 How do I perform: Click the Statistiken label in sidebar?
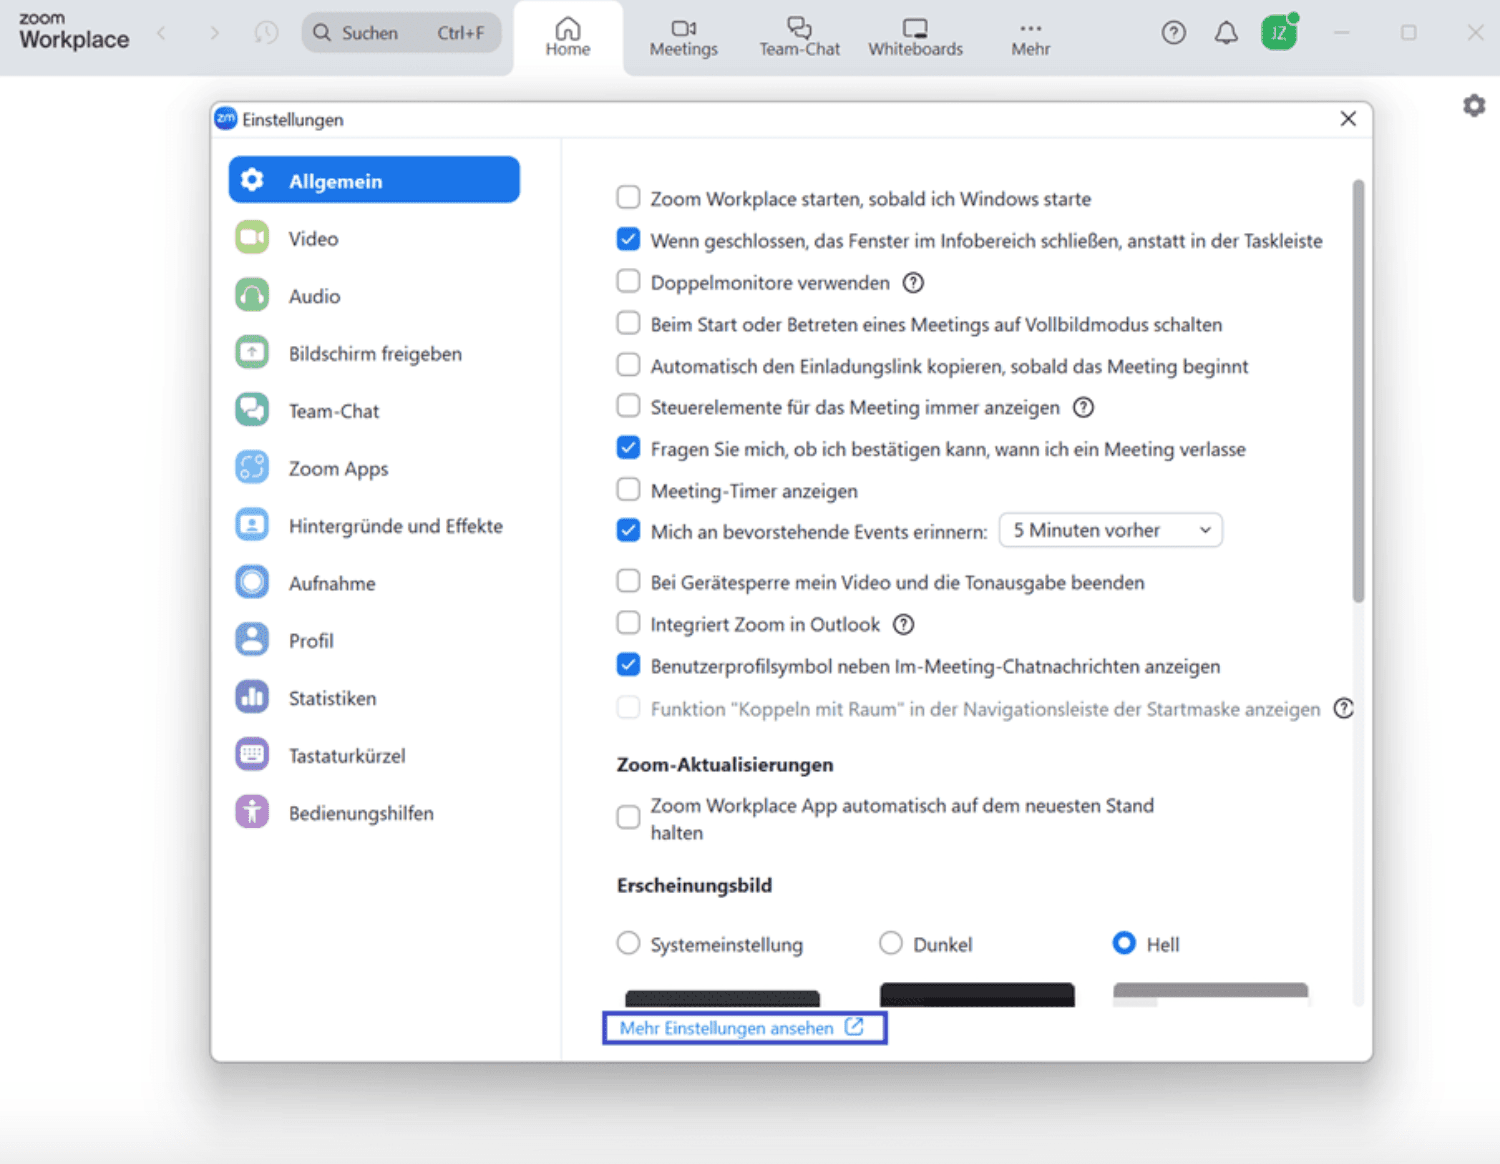tap(332, 699)
